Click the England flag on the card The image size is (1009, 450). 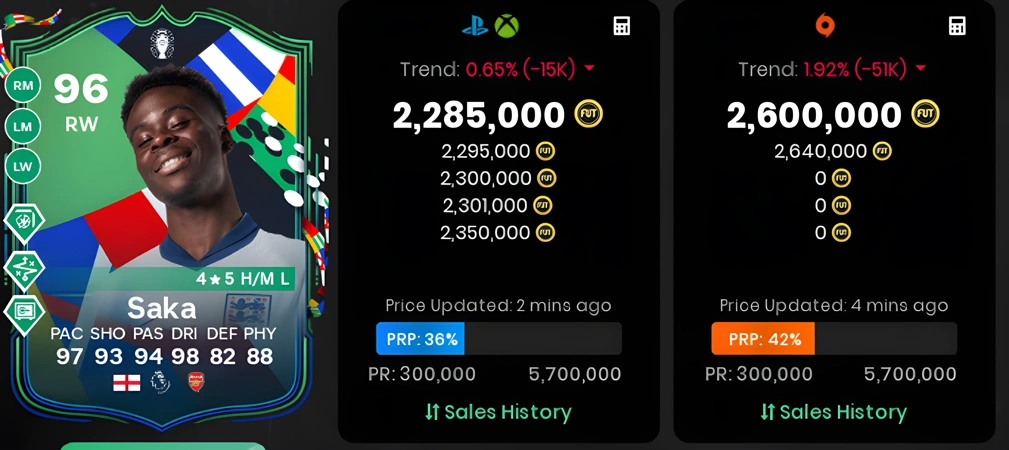click(x=126, y=382)
